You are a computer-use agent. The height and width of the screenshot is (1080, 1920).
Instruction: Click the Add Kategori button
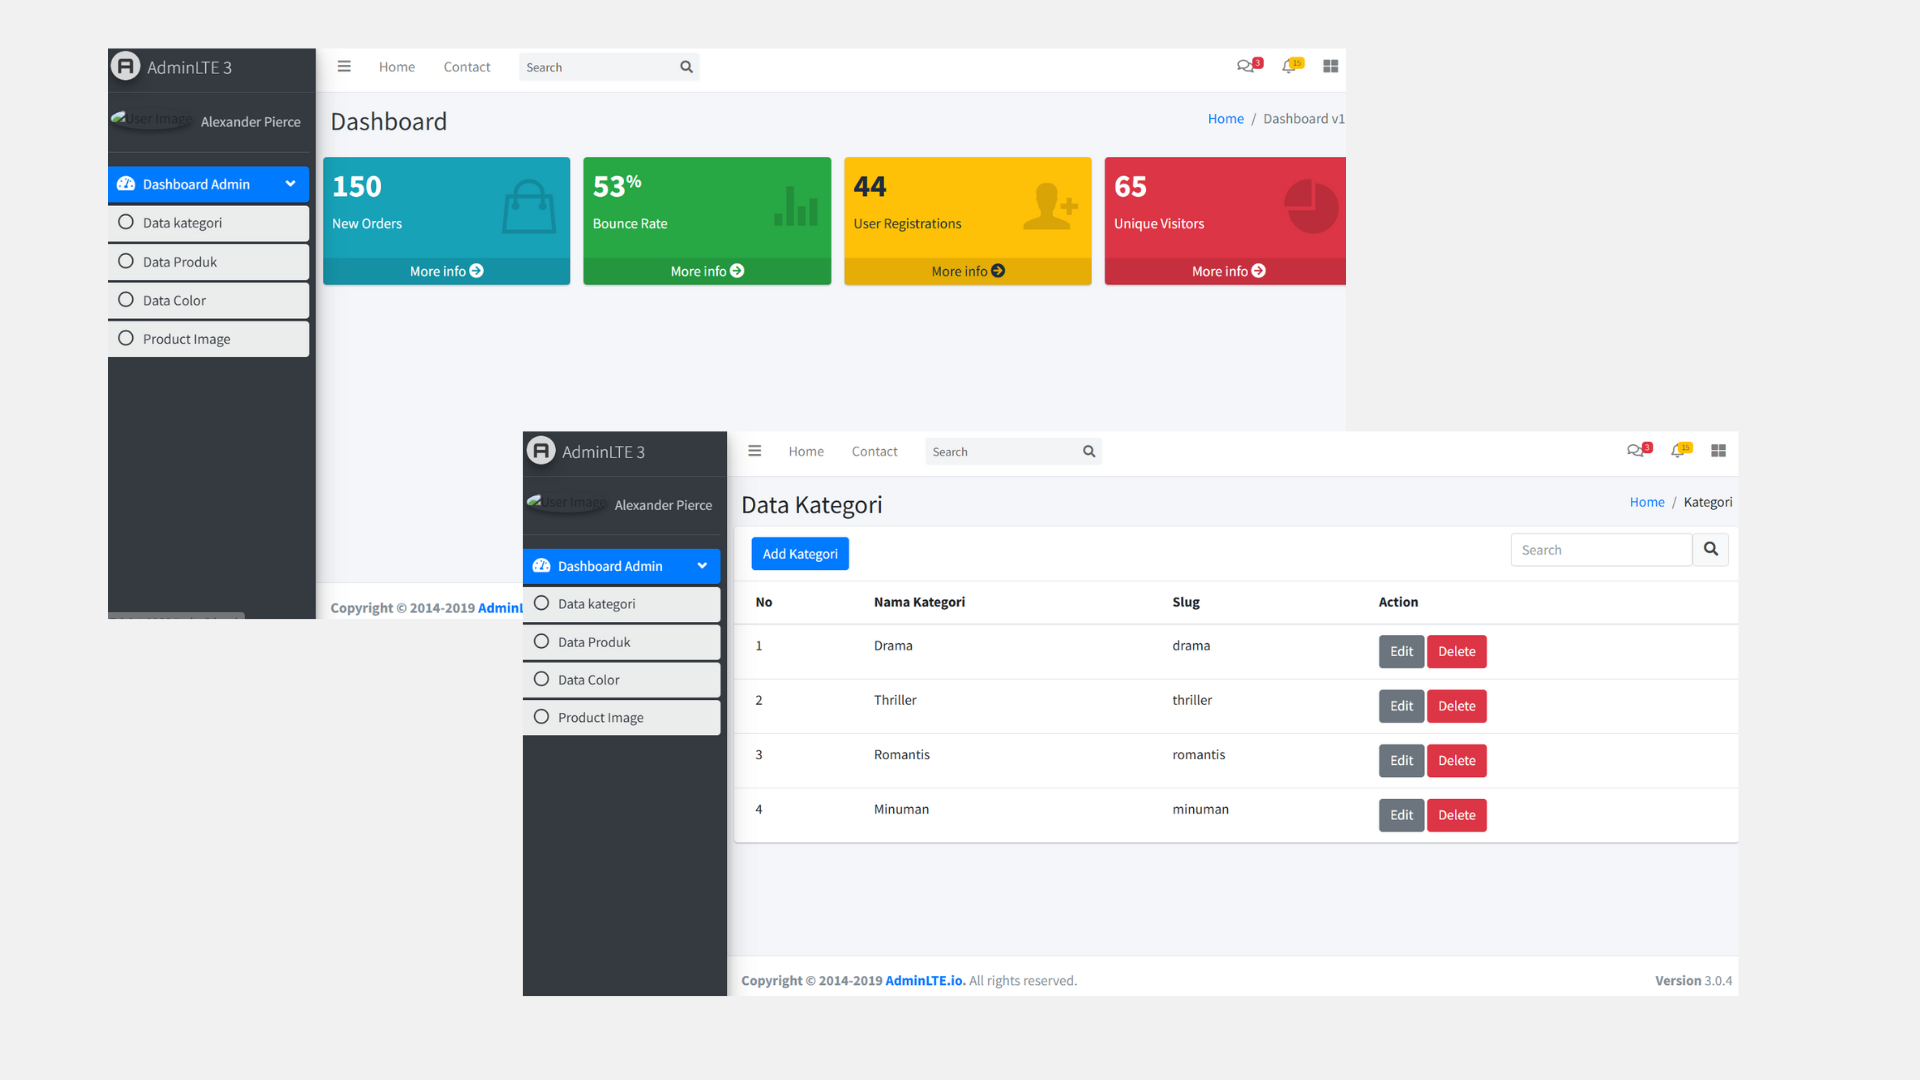799,553
